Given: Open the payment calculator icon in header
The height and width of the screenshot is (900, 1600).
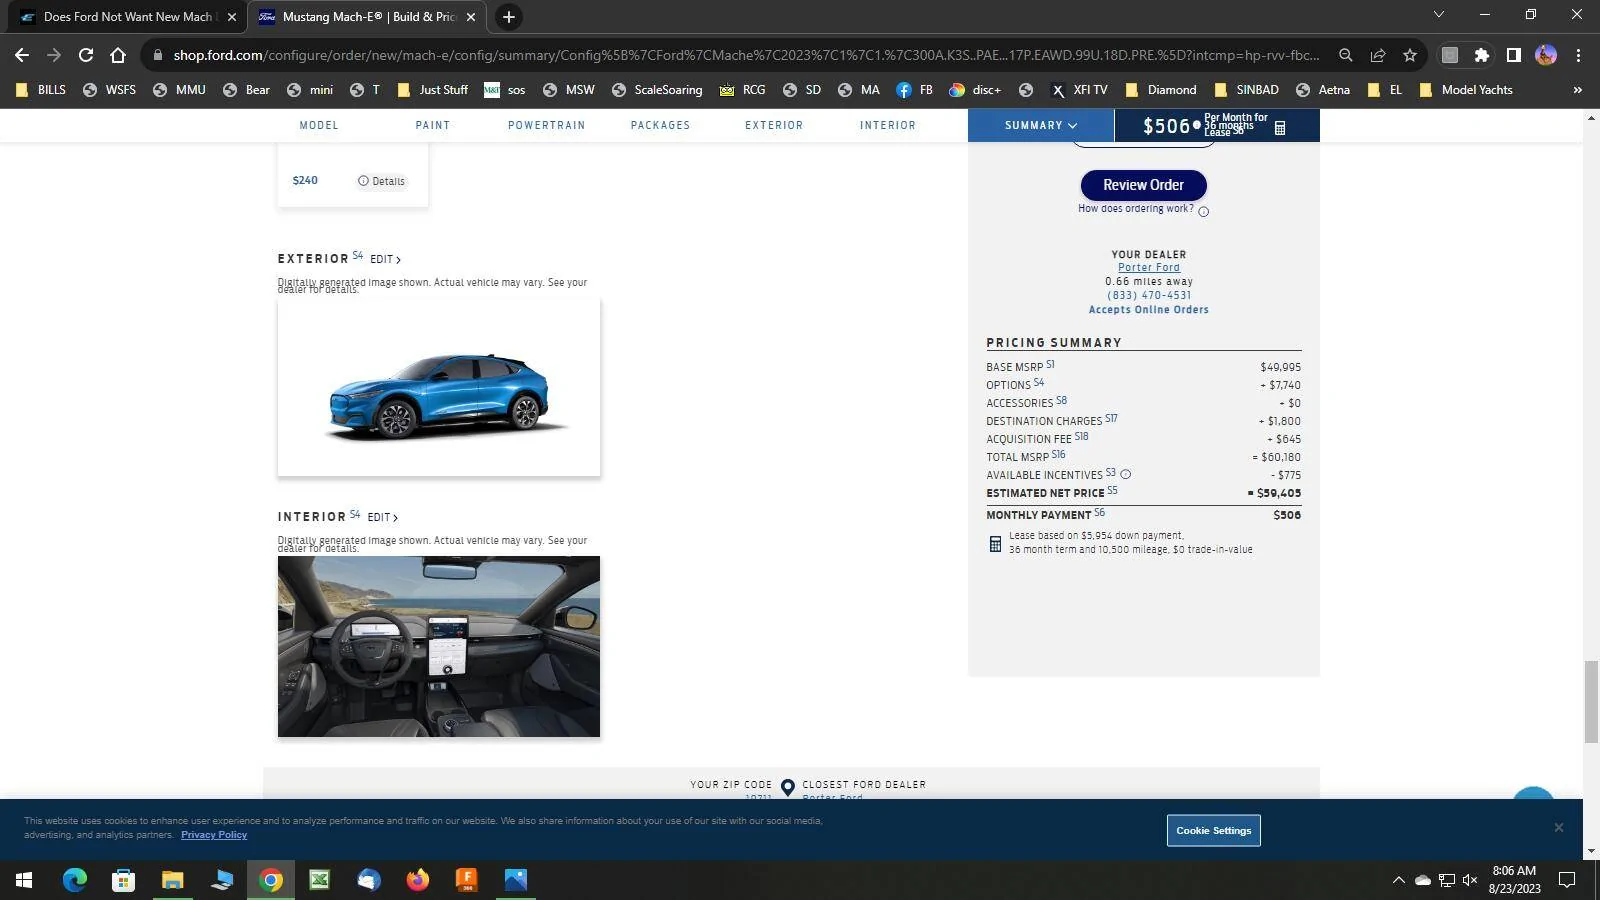Looking at the screenshot, I should pyautogui.click(x=1280, y=128).
